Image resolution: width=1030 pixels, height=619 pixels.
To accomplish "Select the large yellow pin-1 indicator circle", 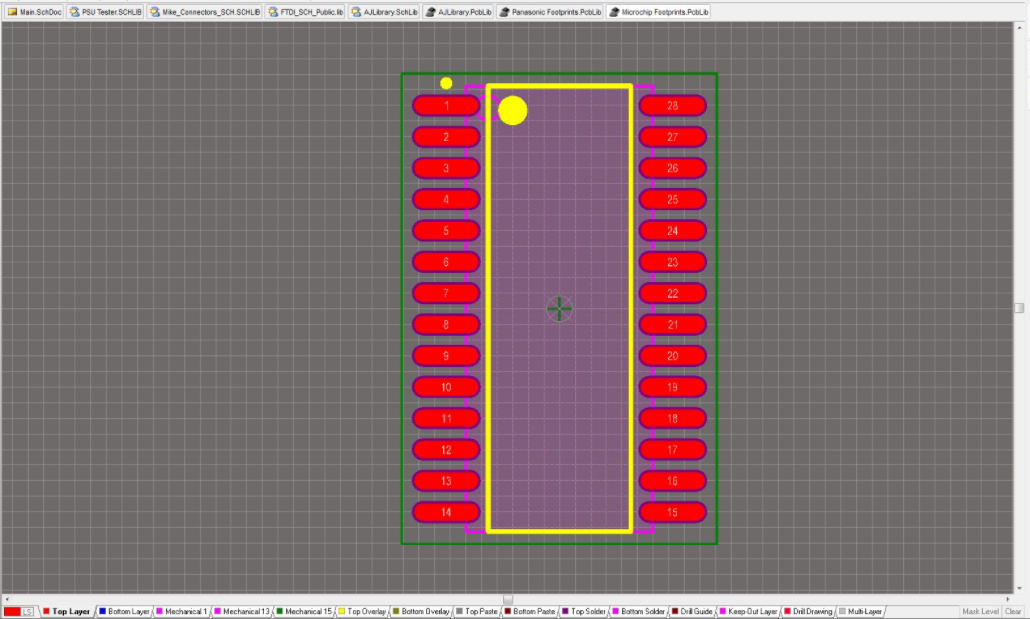I will point(512,111).
